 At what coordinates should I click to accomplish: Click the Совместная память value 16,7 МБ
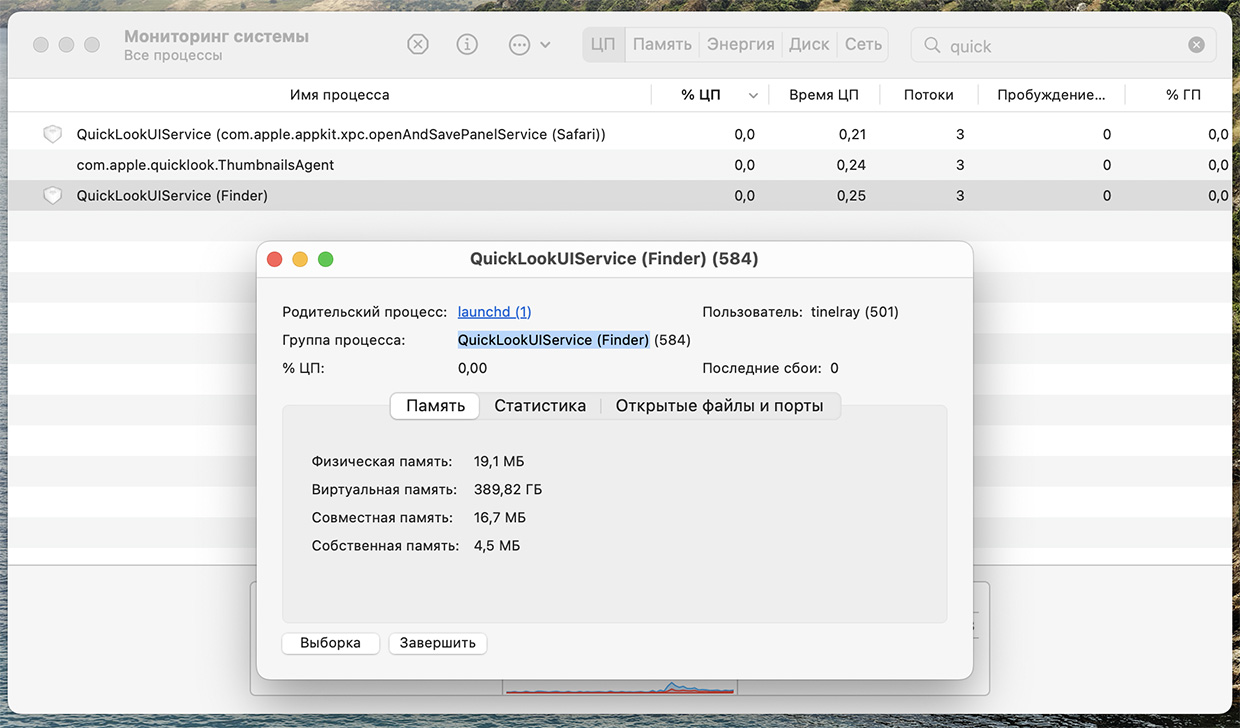[500, 518]
